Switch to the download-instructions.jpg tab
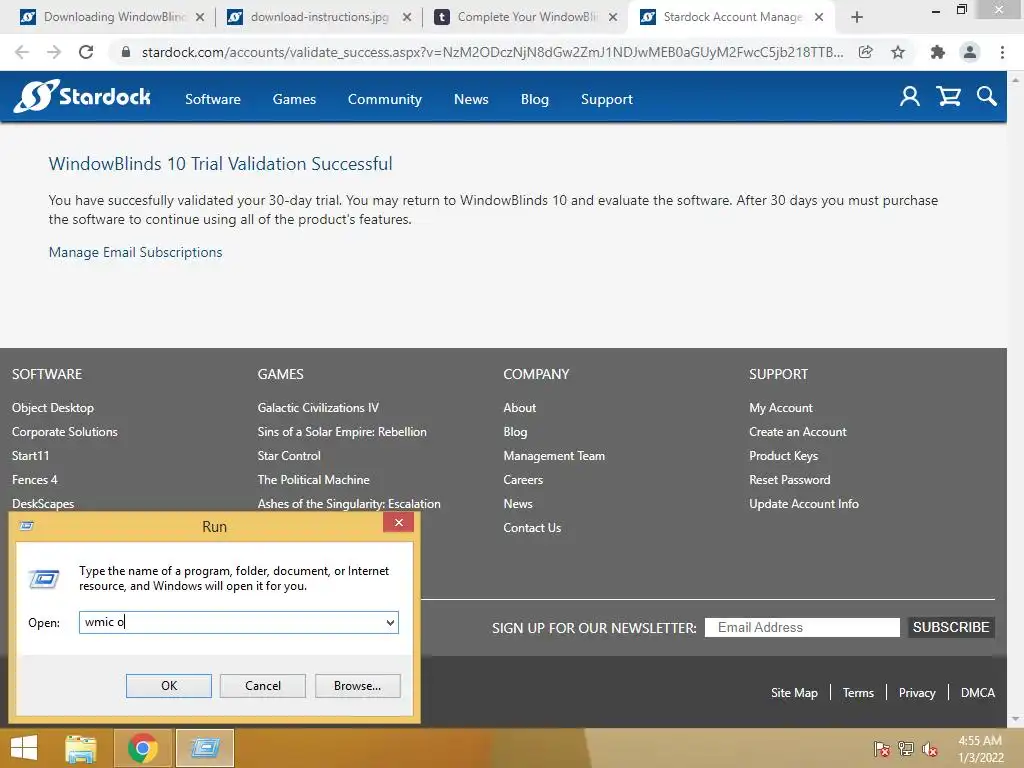 (x=319, y=17)
